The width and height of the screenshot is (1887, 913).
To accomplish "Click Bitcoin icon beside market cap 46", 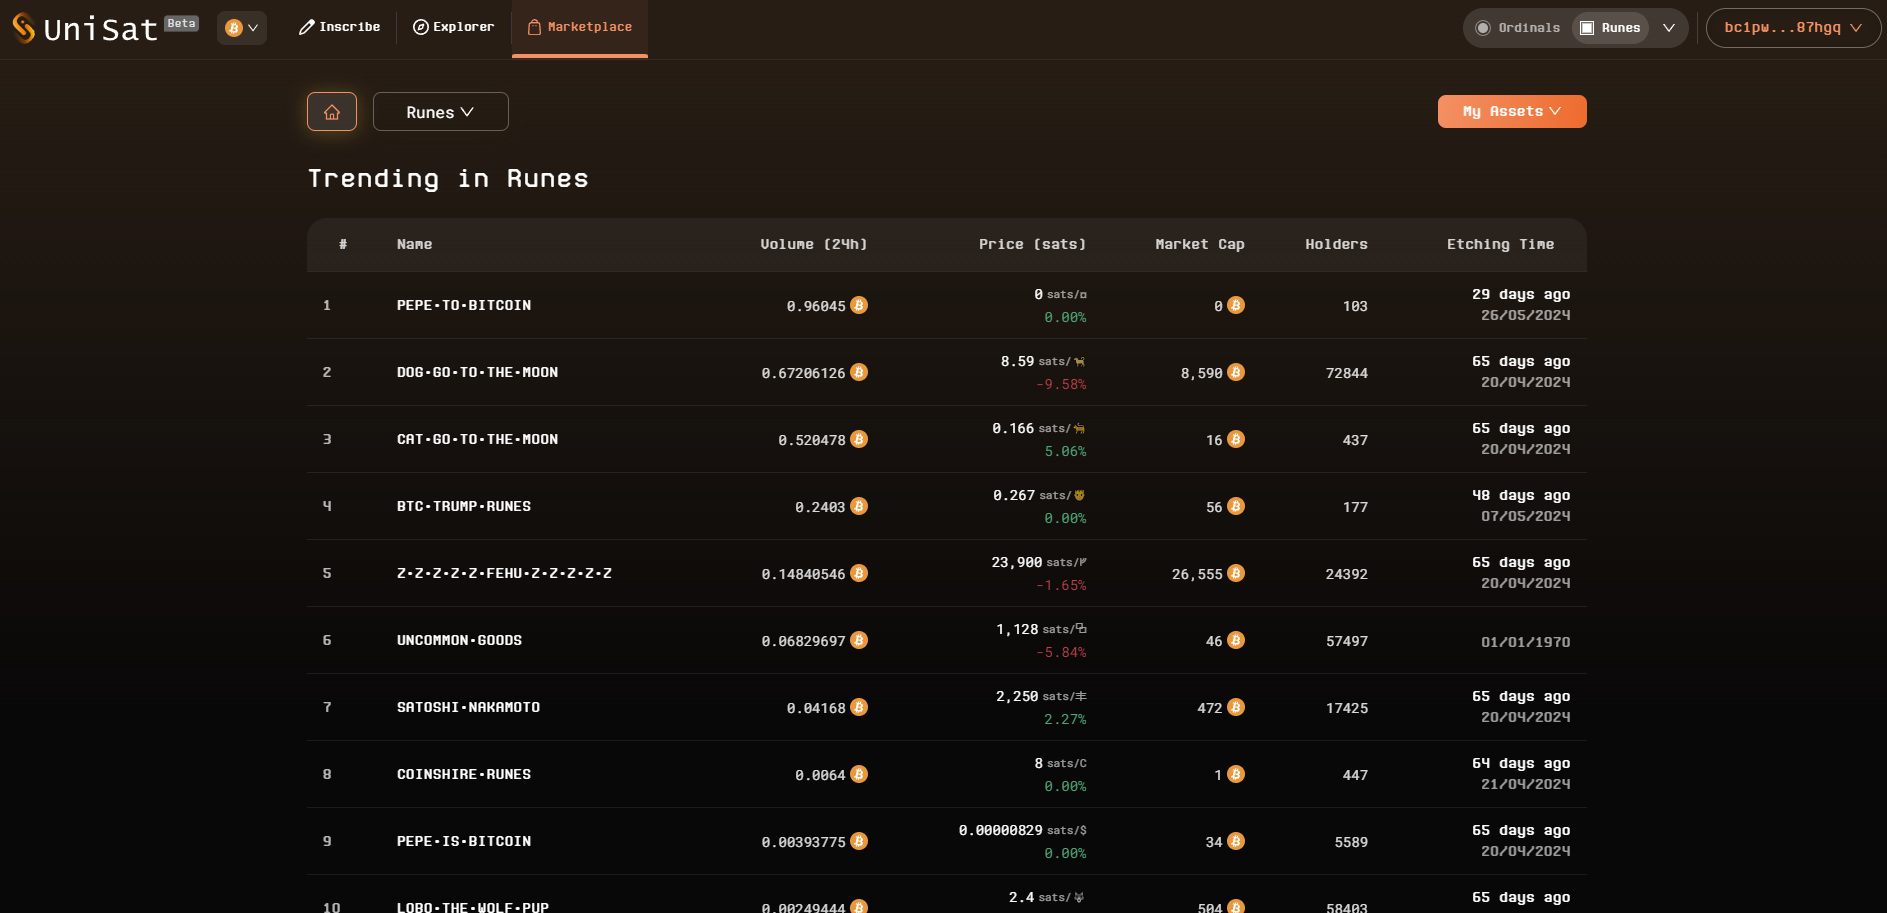I will pyautogui.click(x=1236, y=640).
